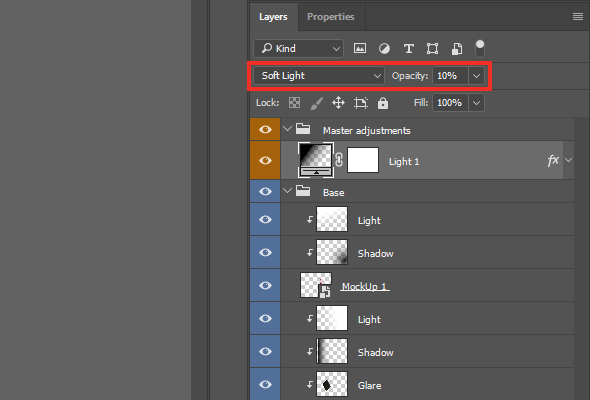Hide the Light 1 layer
Screen dimensions: 590x400
pyautogui.click(x=265, y=160)
